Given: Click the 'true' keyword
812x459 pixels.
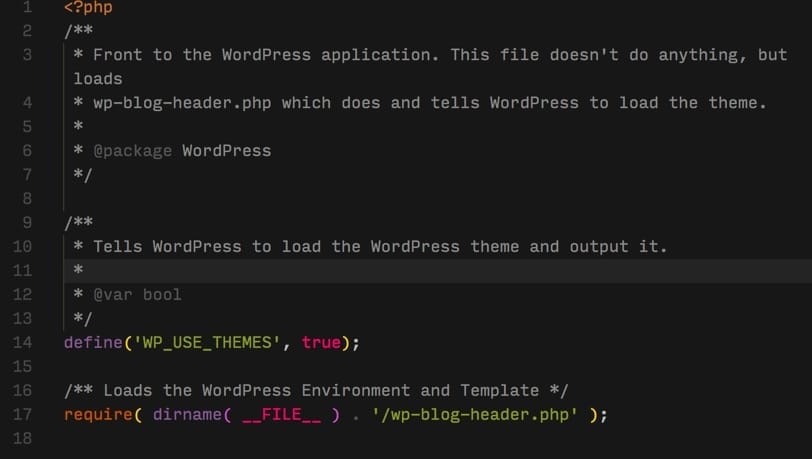Looking at the screenshot, I should point(321,342).
